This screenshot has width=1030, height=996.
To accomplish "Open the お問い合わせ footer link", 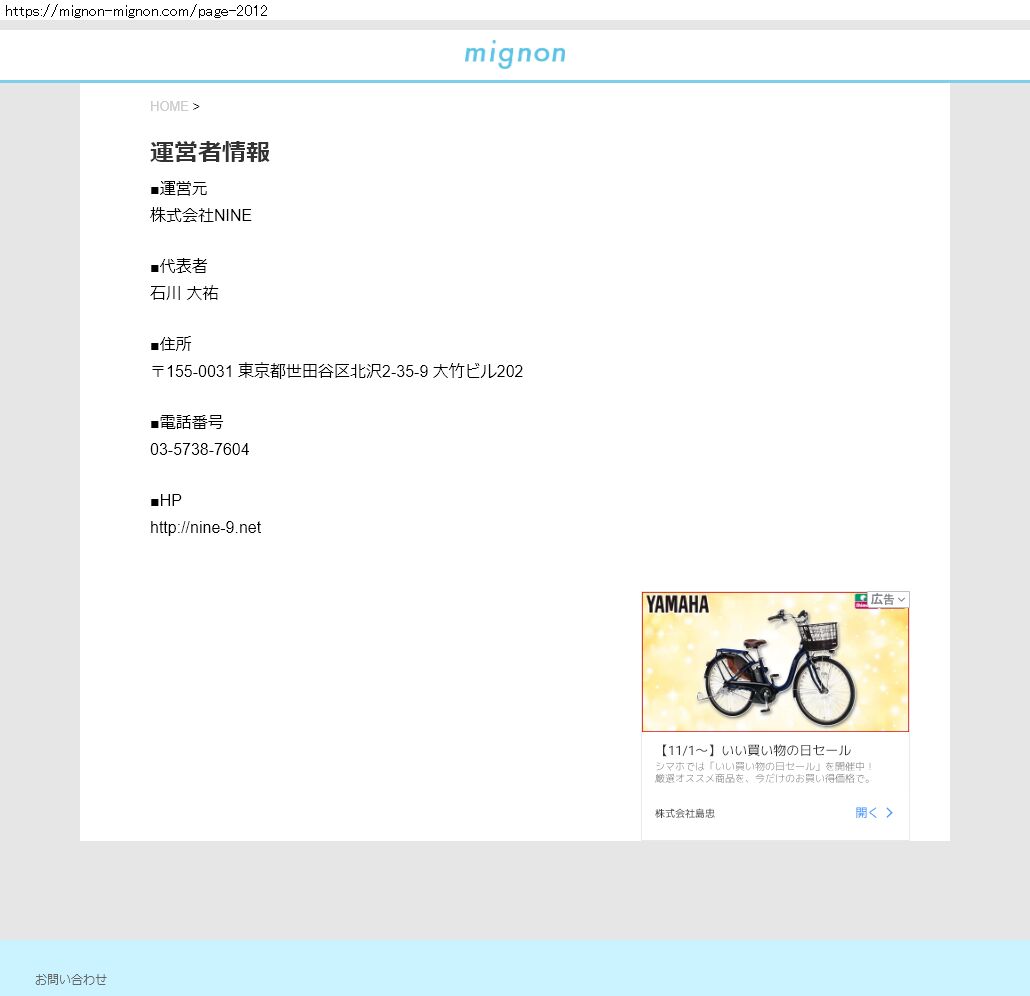I will click(71, 980).
